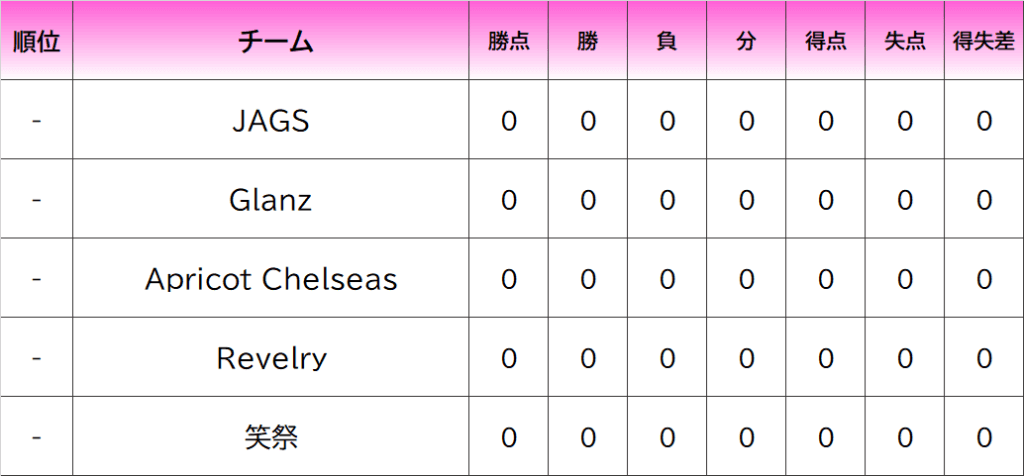Click the 分 column header
The image size is (1024, 476).
click(746, 42)
